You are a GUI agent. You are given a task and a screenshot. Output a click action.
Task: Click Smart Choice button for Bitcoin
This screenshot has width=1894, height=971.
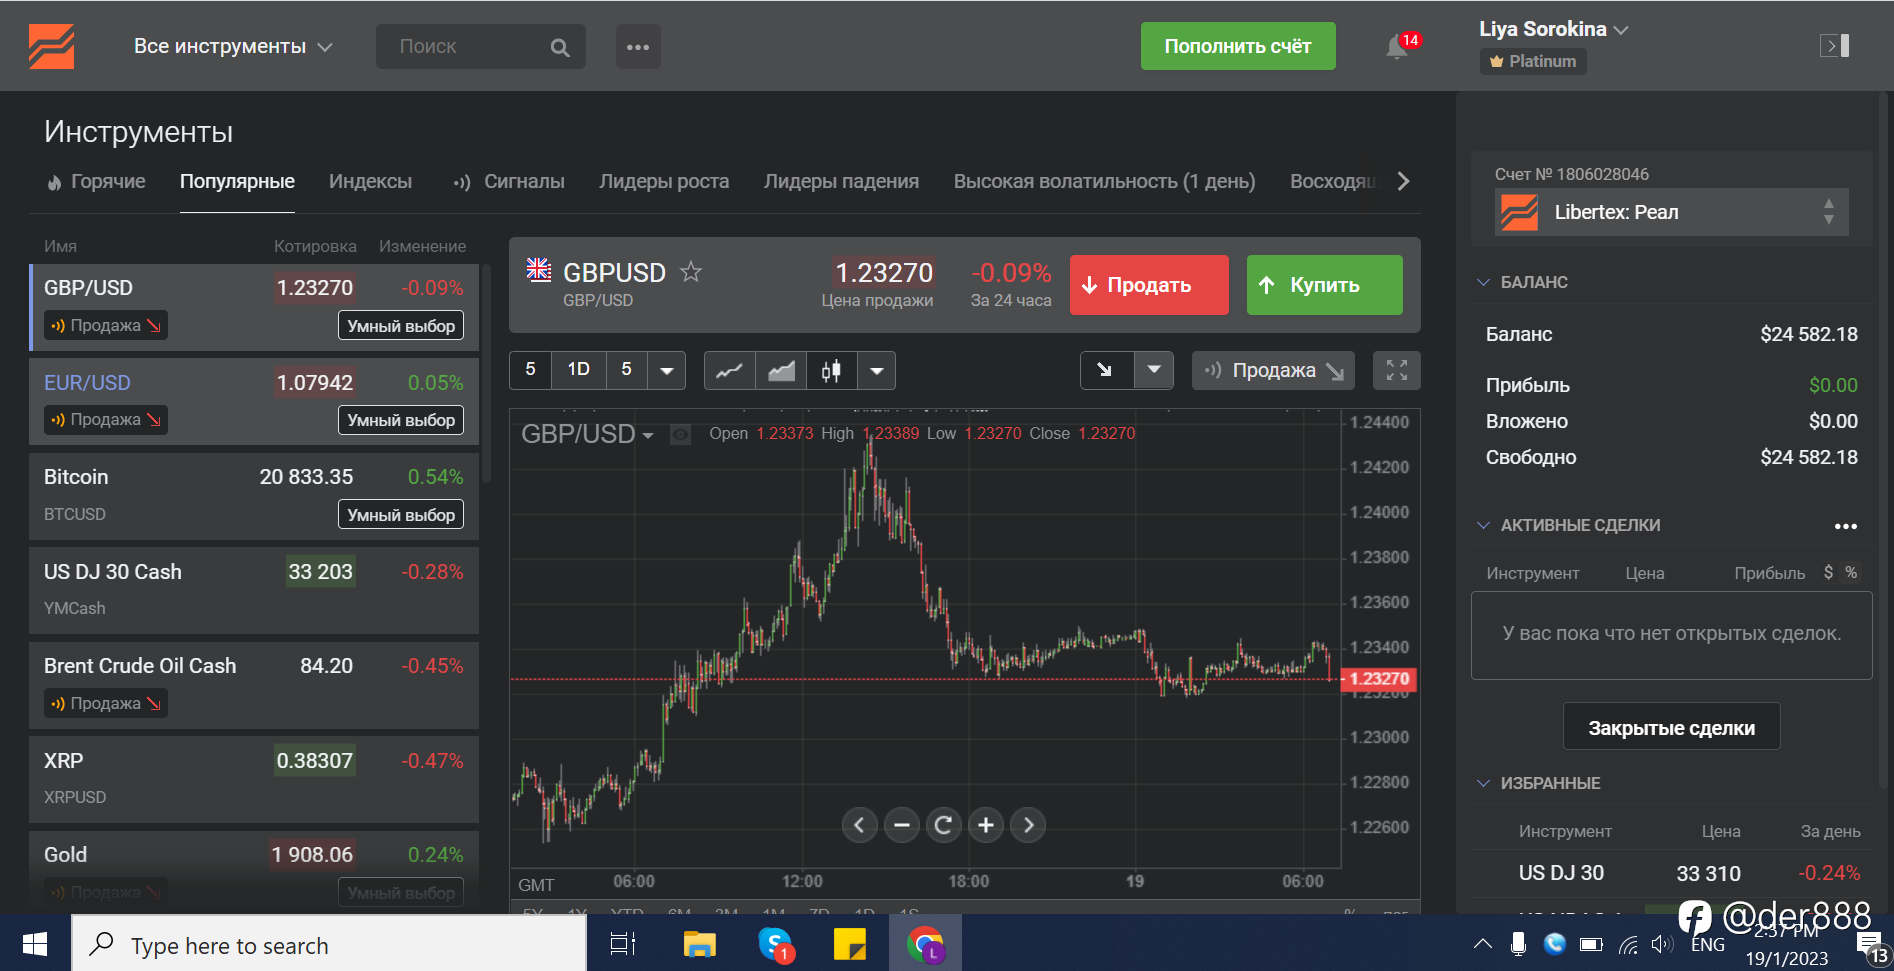(x=401, y=515)
